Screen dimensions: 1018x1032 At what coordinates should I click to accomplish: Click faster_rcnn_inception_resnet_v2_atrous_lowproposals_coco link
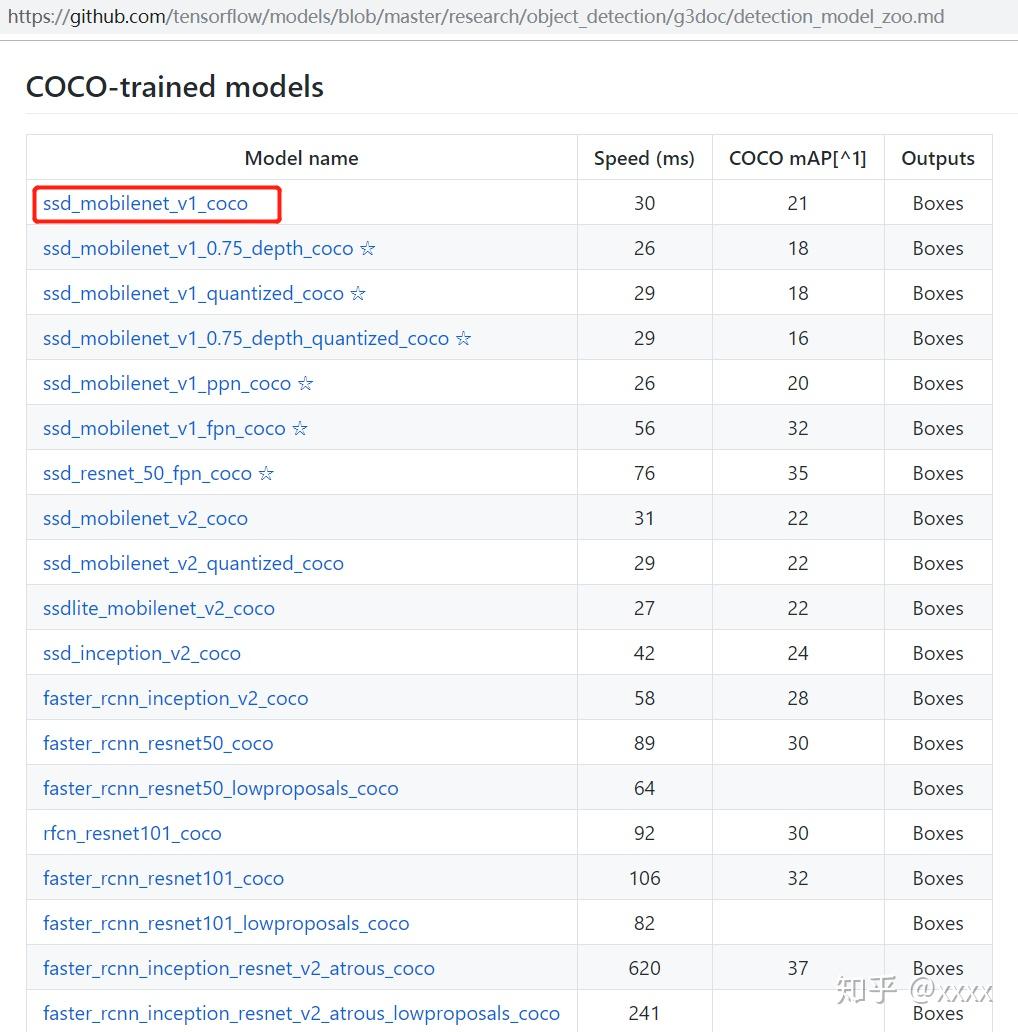(x=301, y=1014)
